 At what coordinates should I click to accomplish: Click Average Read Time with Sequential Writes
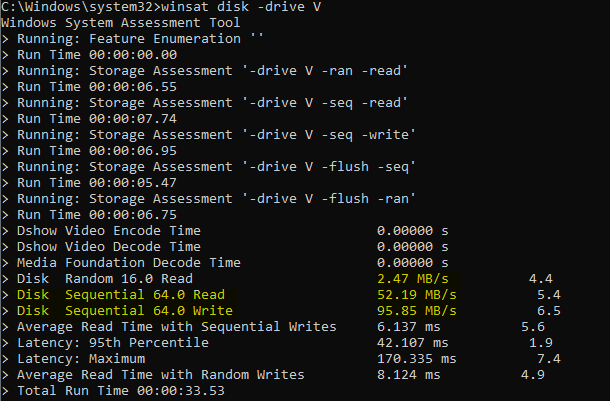[177, 326]
